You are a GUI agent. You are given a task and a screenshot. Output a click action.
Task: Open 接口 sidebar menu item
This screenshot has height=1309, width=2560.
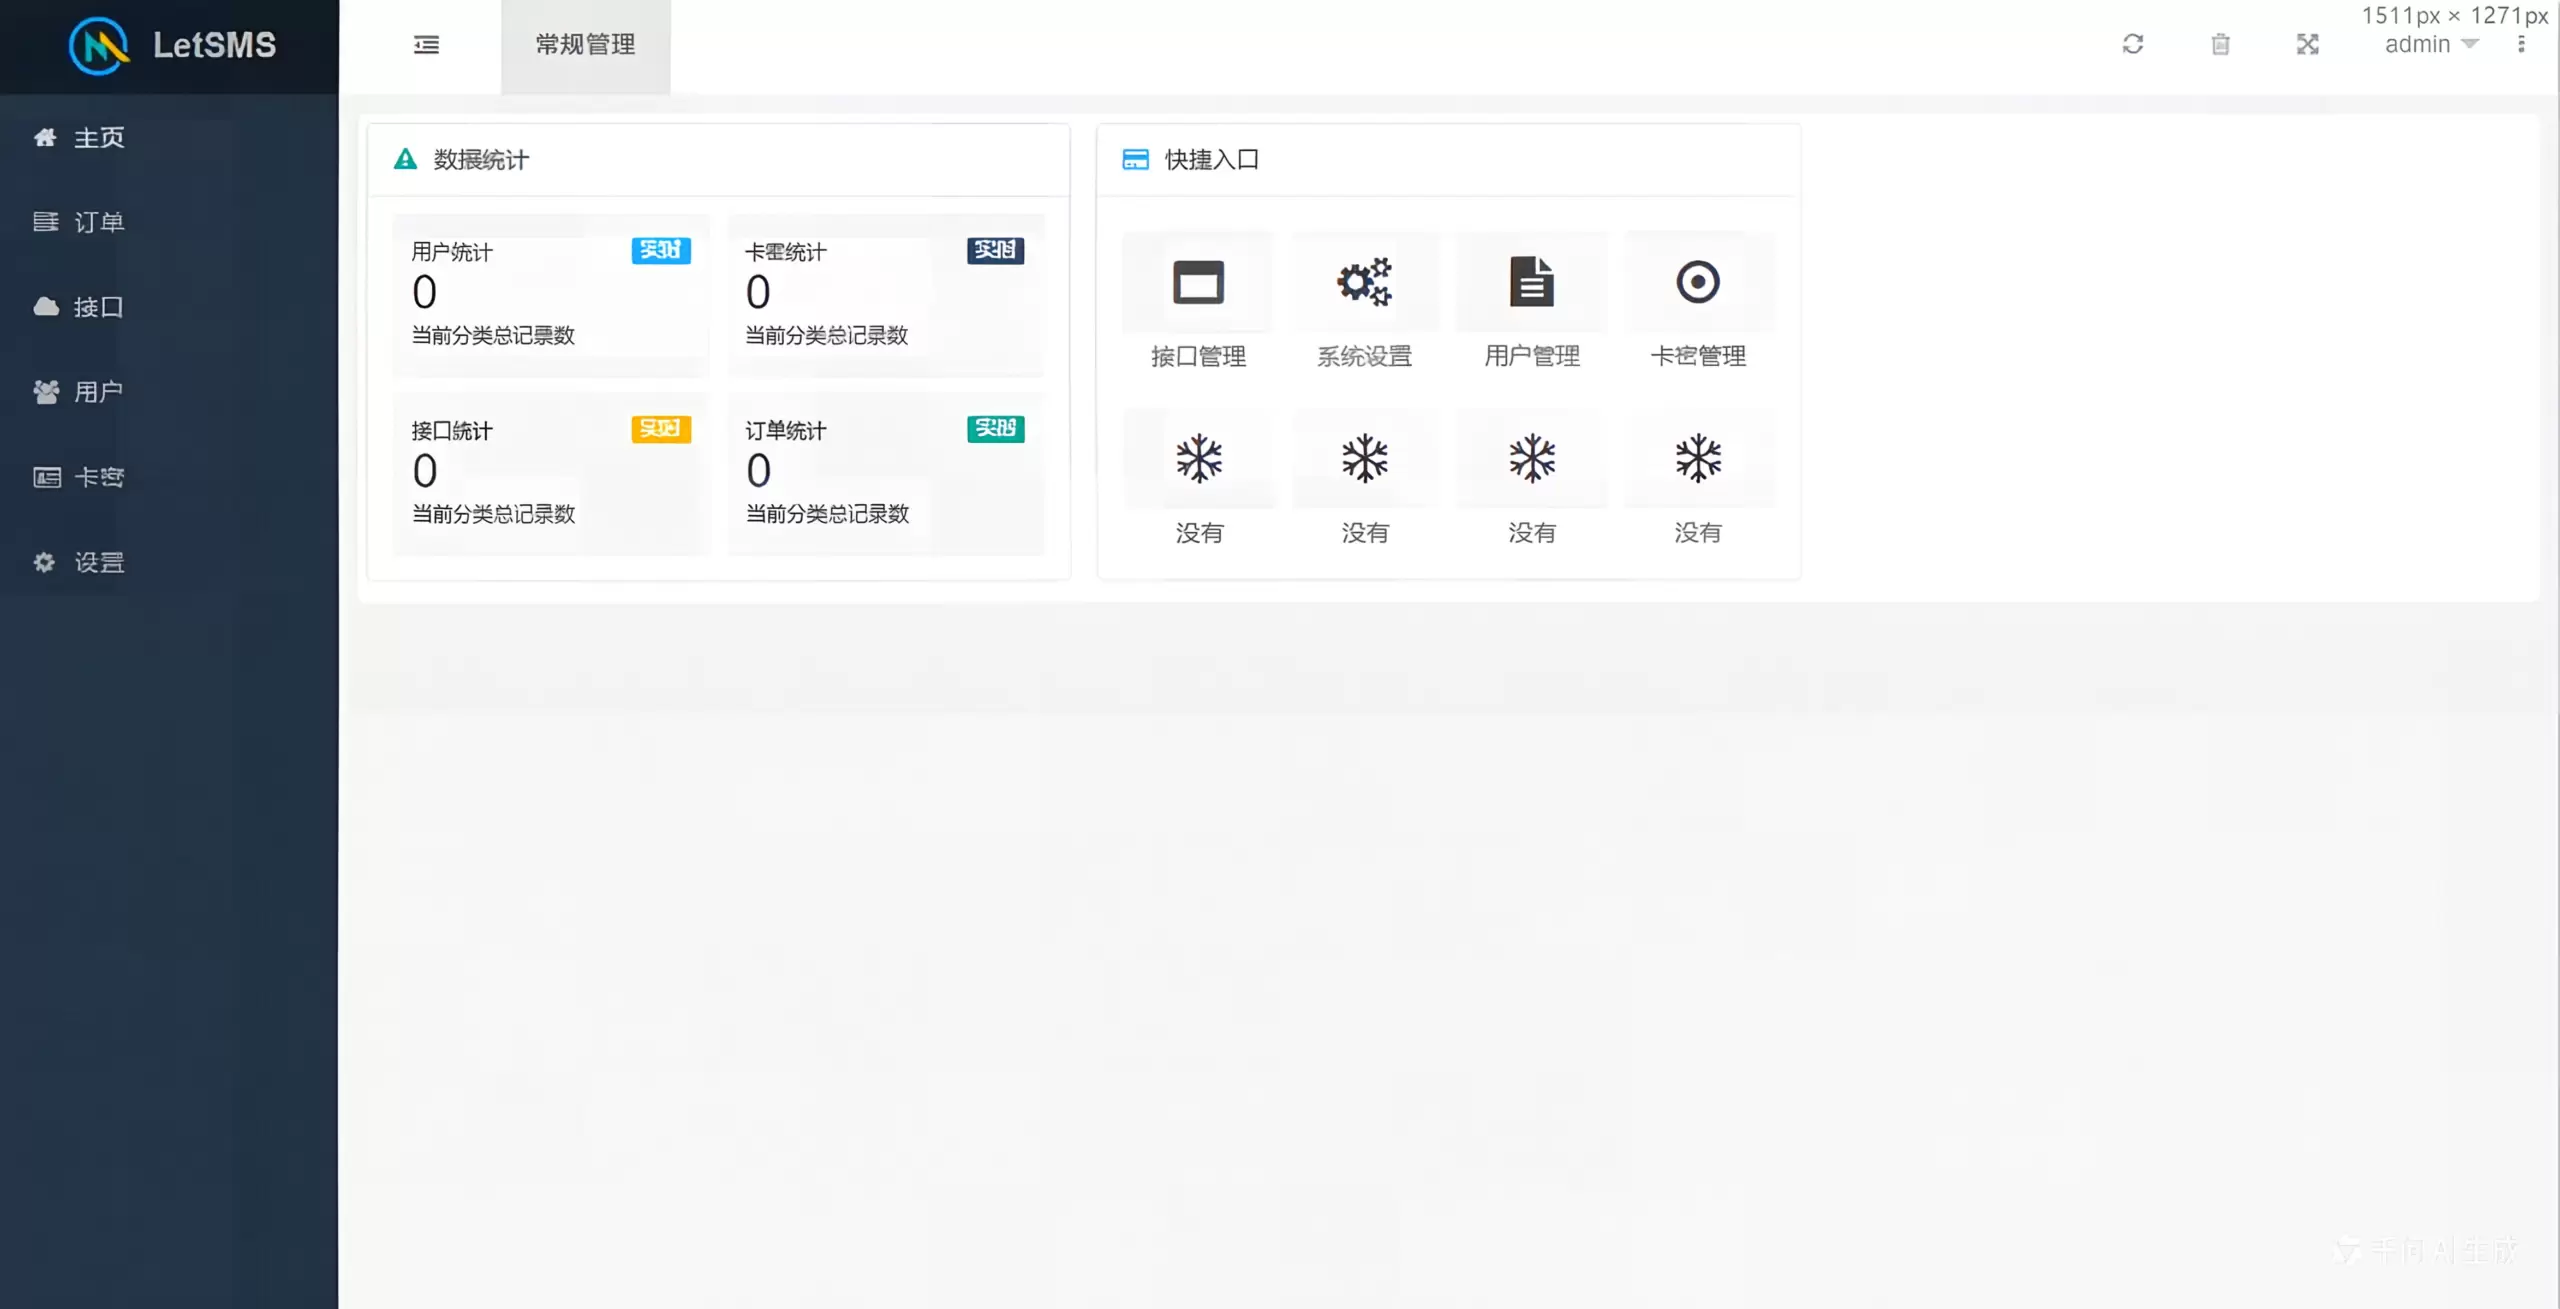[x=98, y=307]
